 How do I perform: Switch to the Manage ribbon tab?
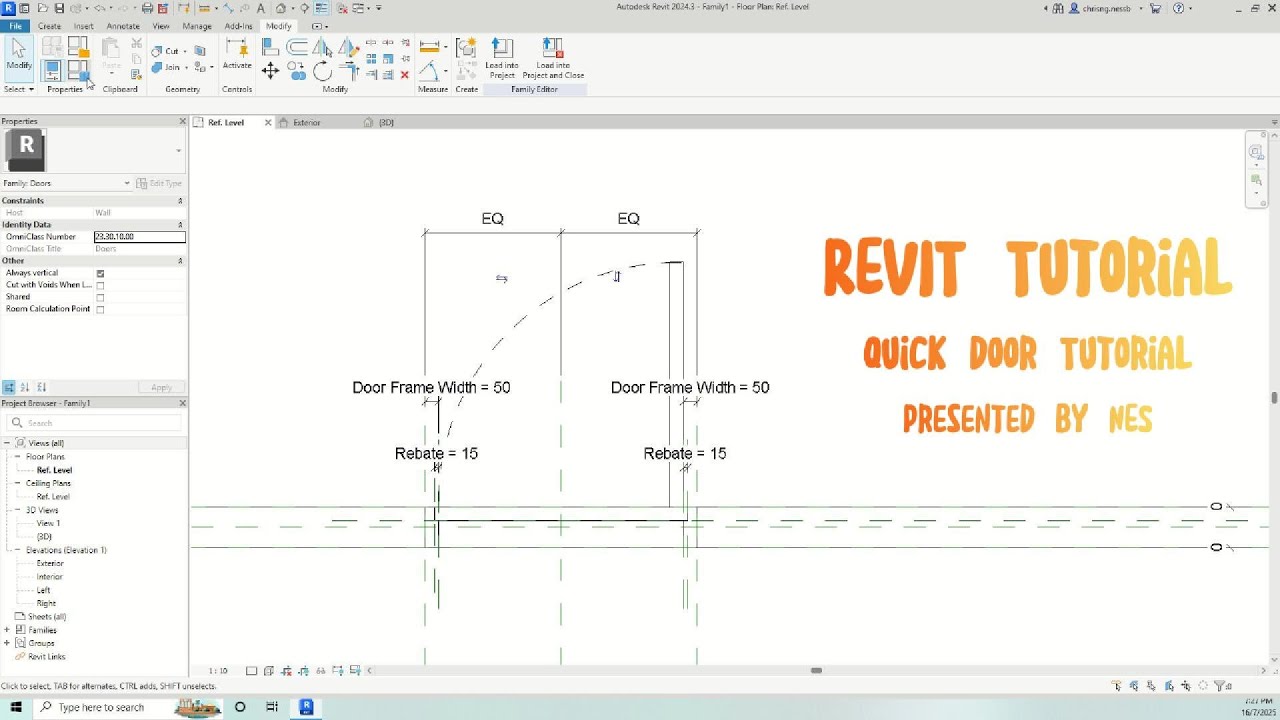coord(196,26)
